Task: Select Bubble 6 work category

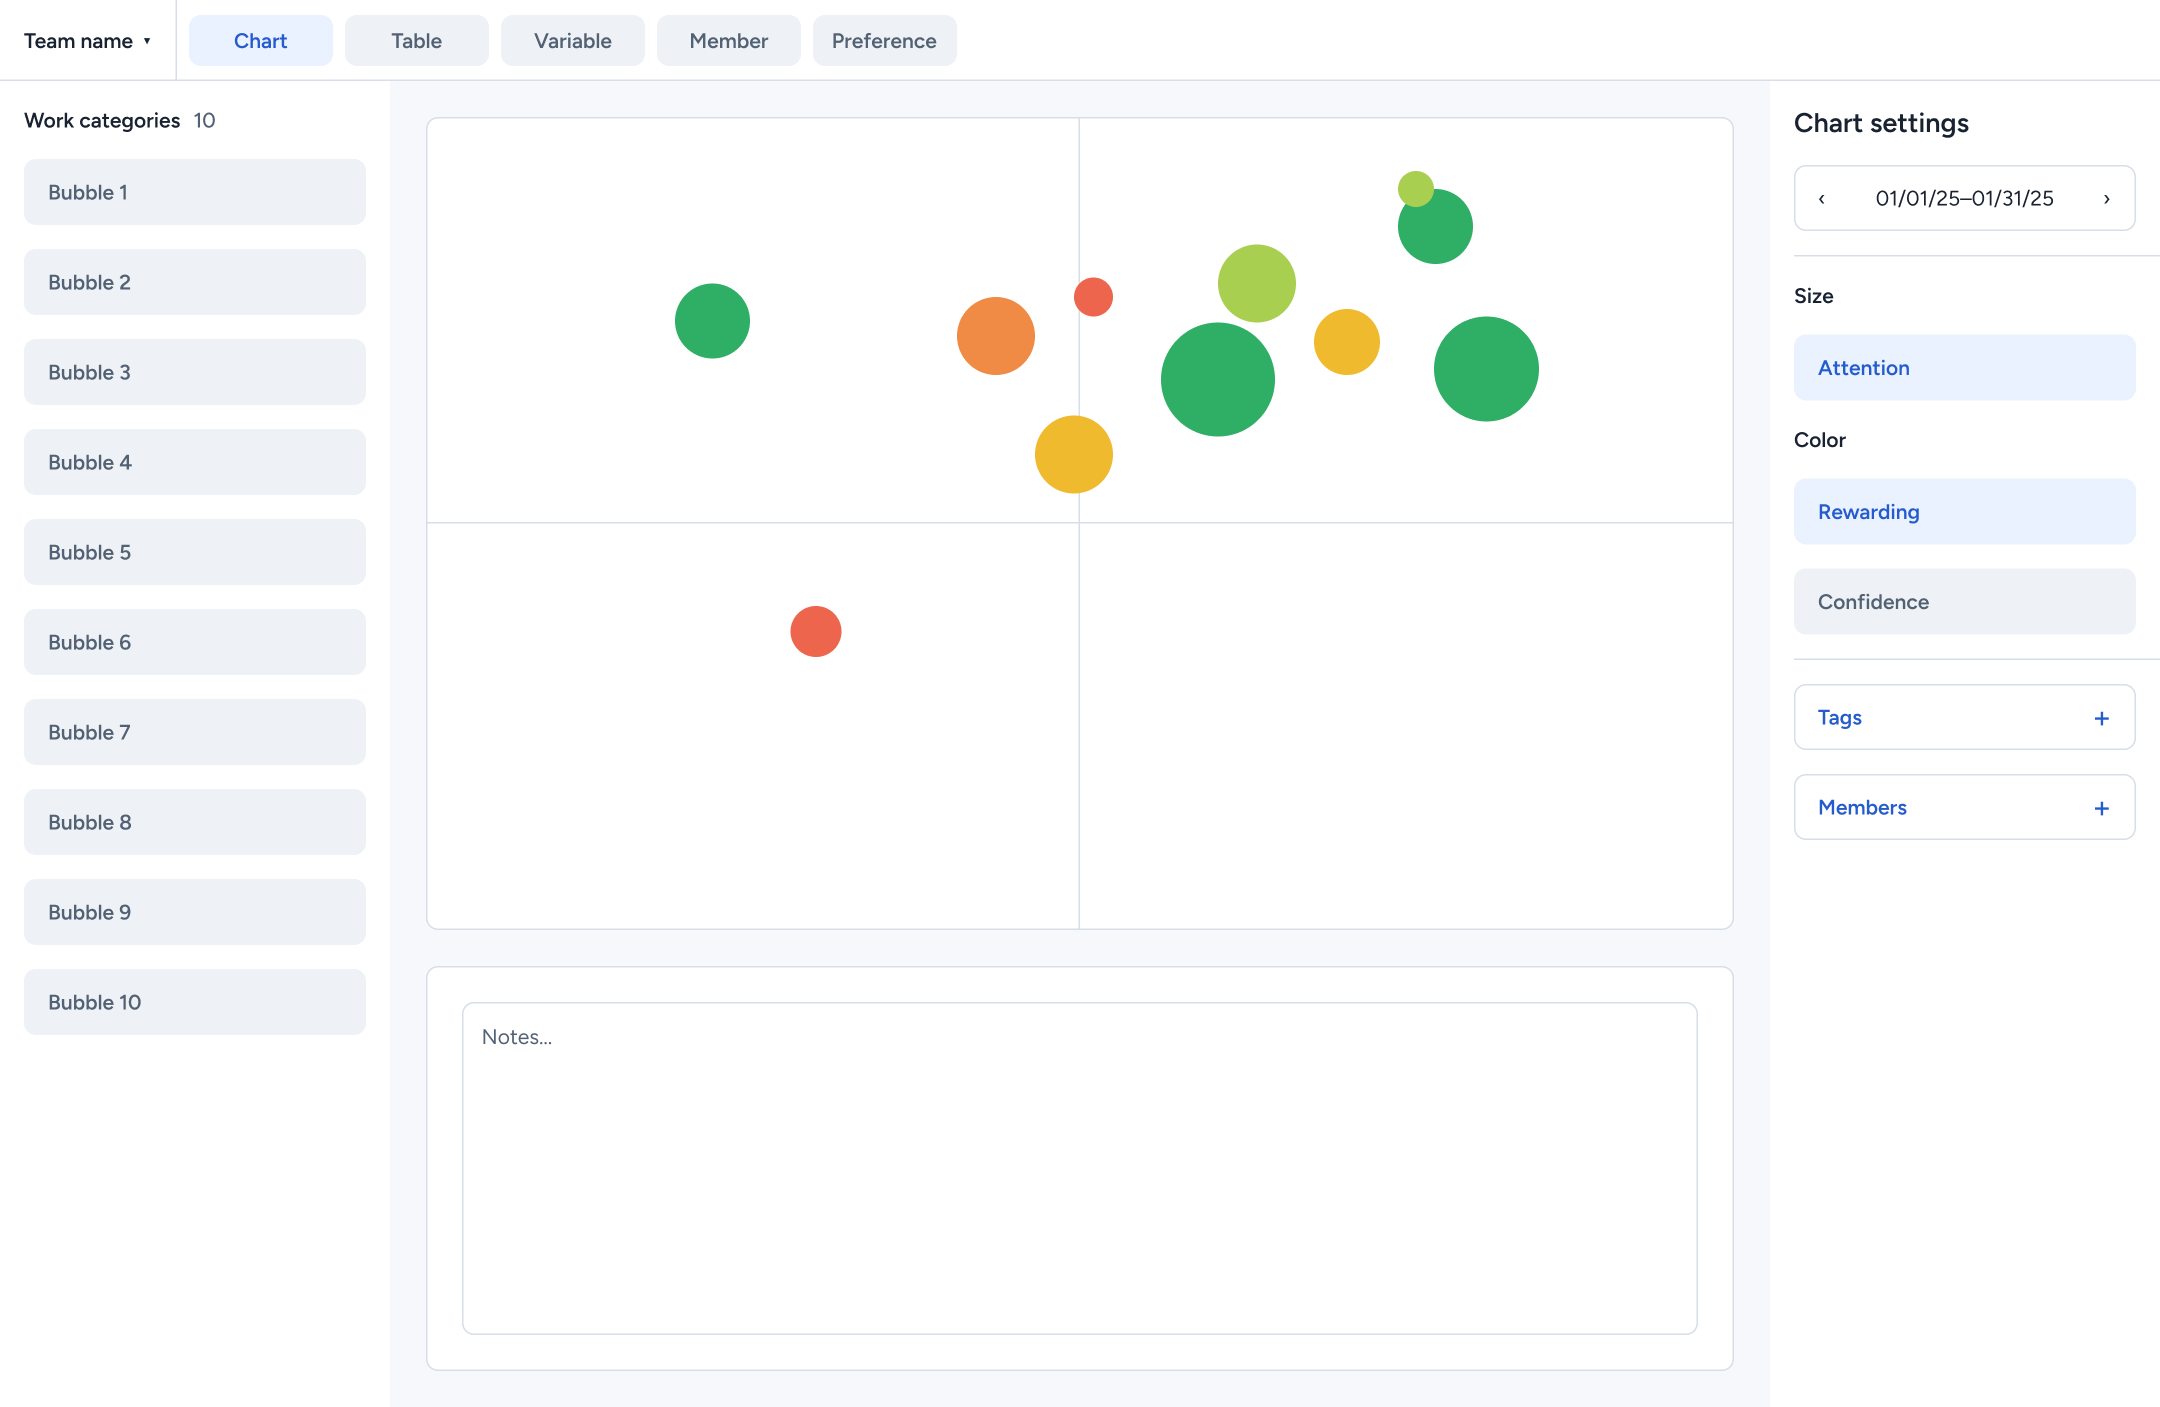Action: pyautogui.click(x=195, y=642)
